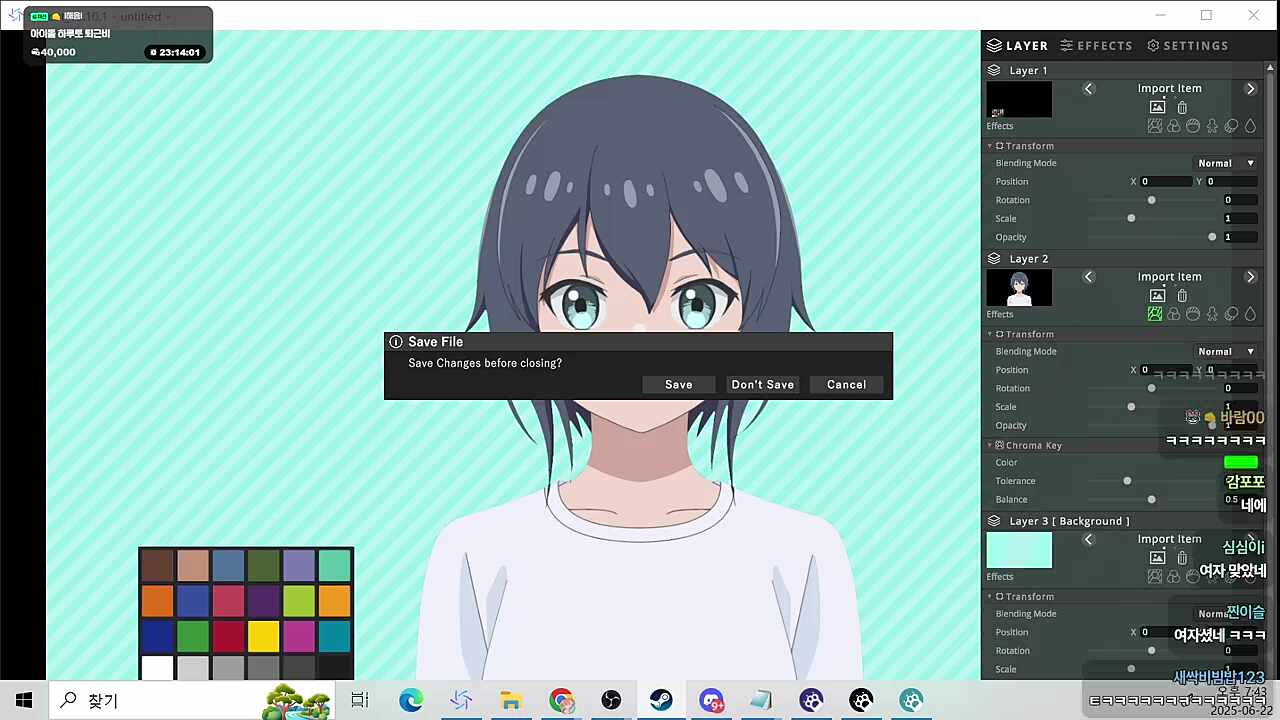Switch to the LAYER tab
The image size is (1280, 720).
tap(1017, 46)
